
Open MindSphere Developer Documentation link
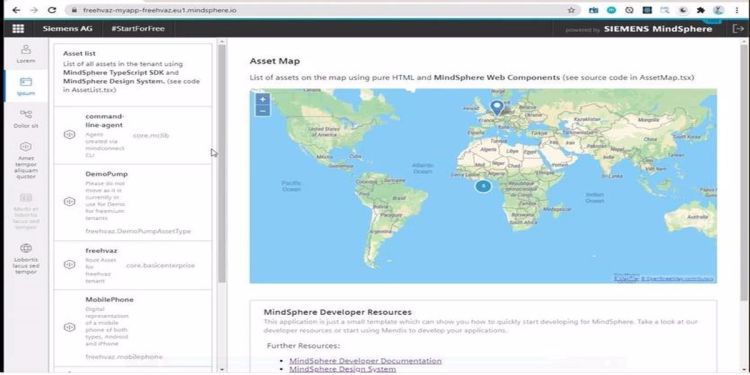tap(365, 361)
